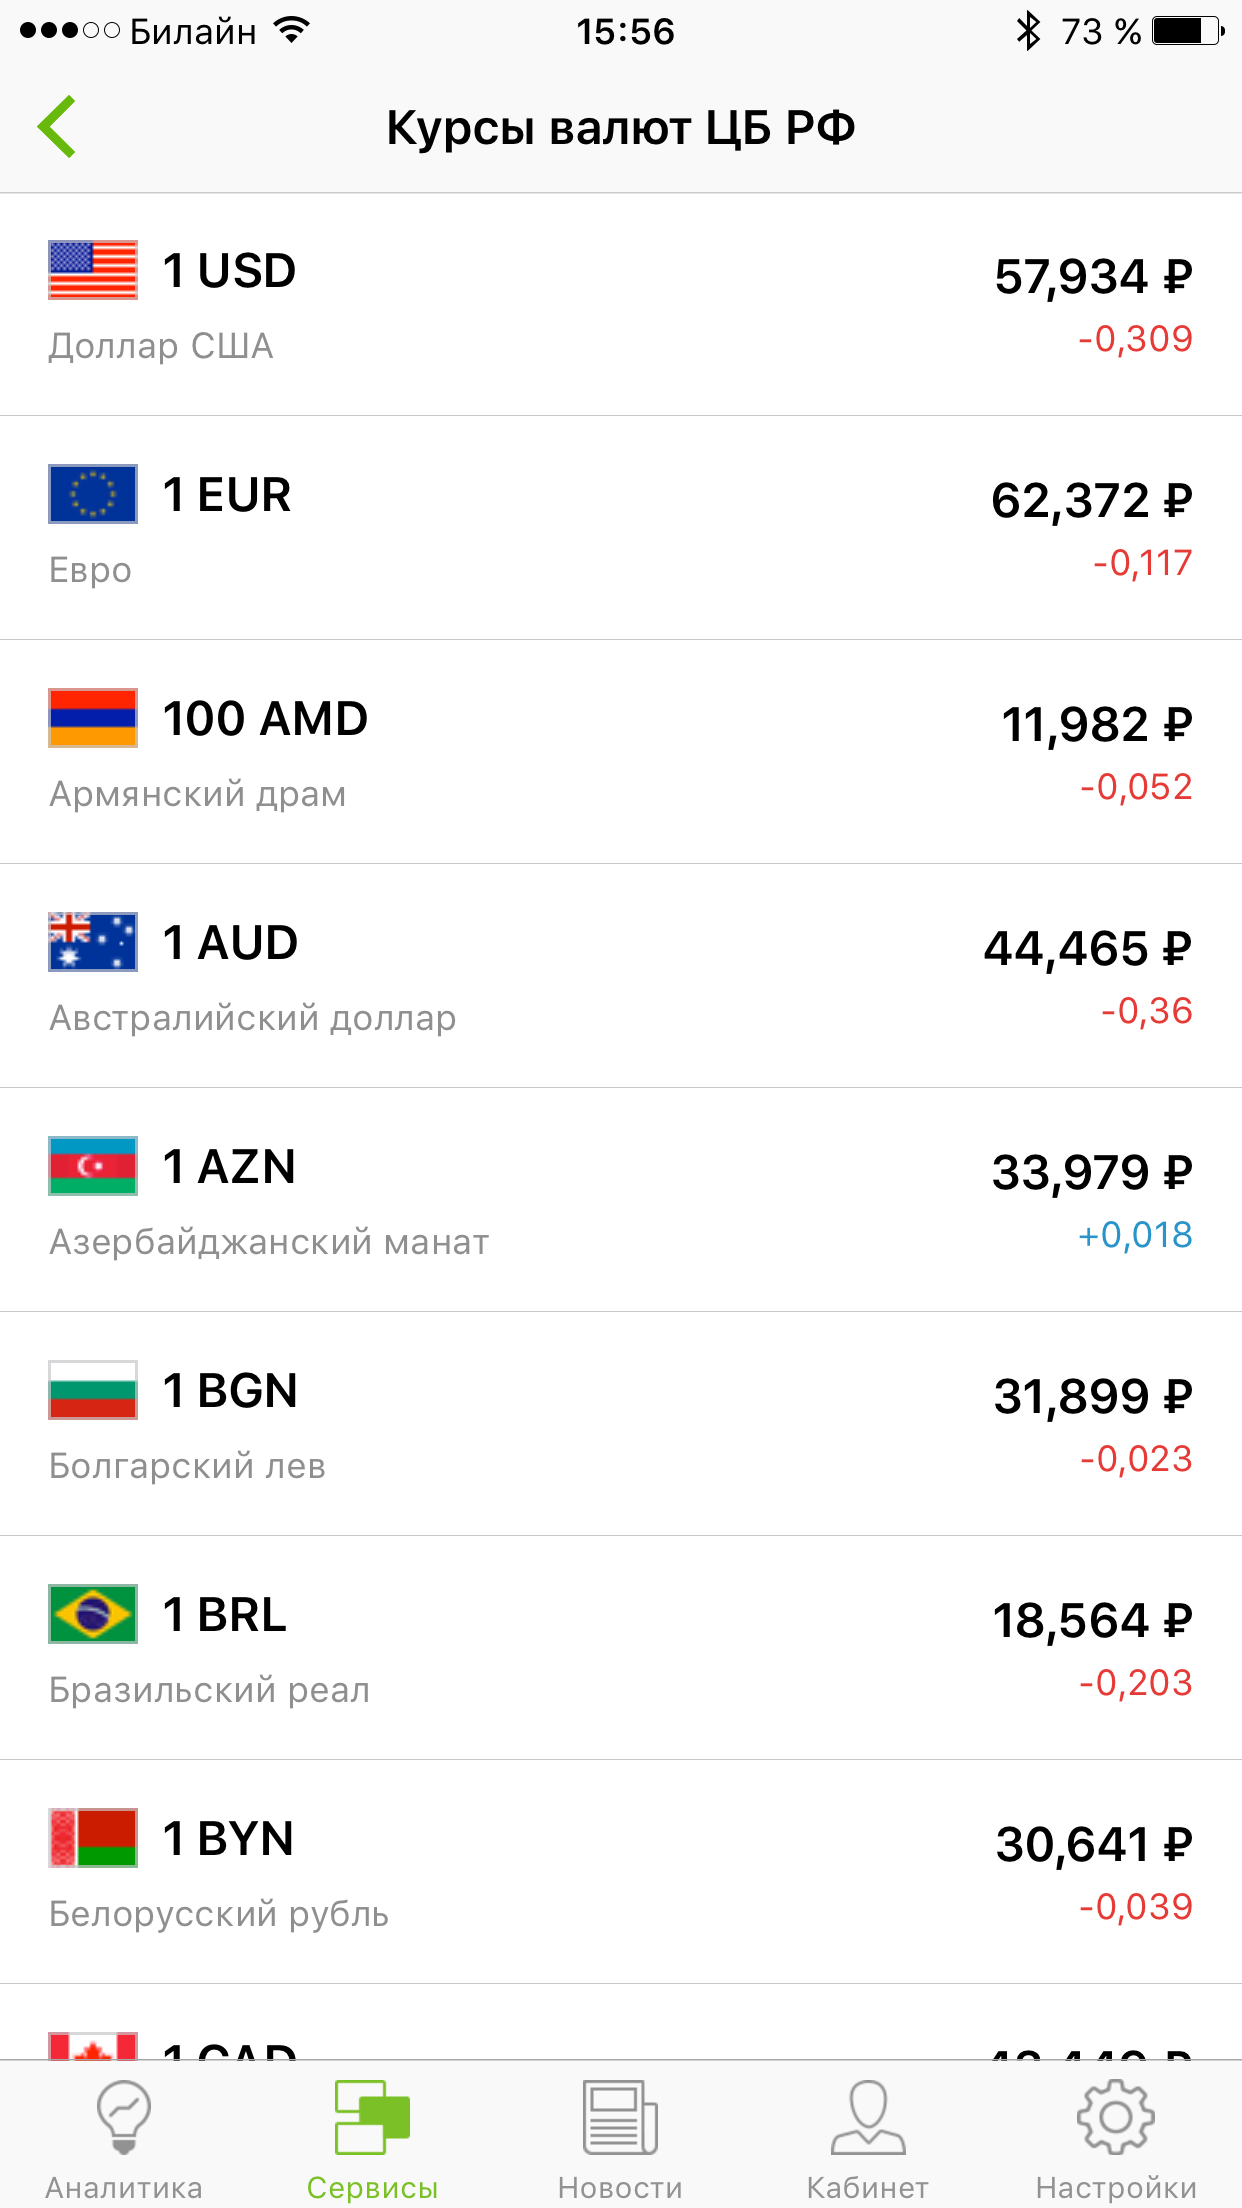Tap the Australian flag icon
1242x2208 pixels.
(x=93, y=942)
